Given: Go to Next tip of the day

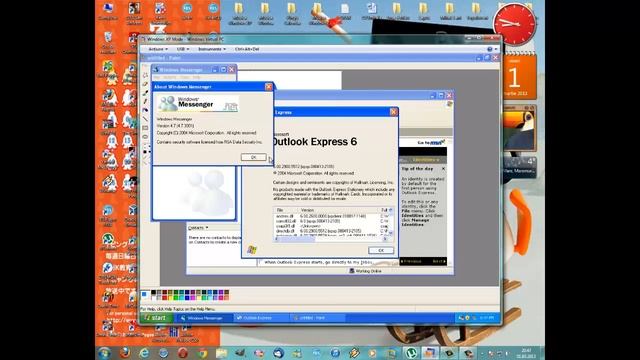Looking at the screenshot, I should (x=439, y=261).
